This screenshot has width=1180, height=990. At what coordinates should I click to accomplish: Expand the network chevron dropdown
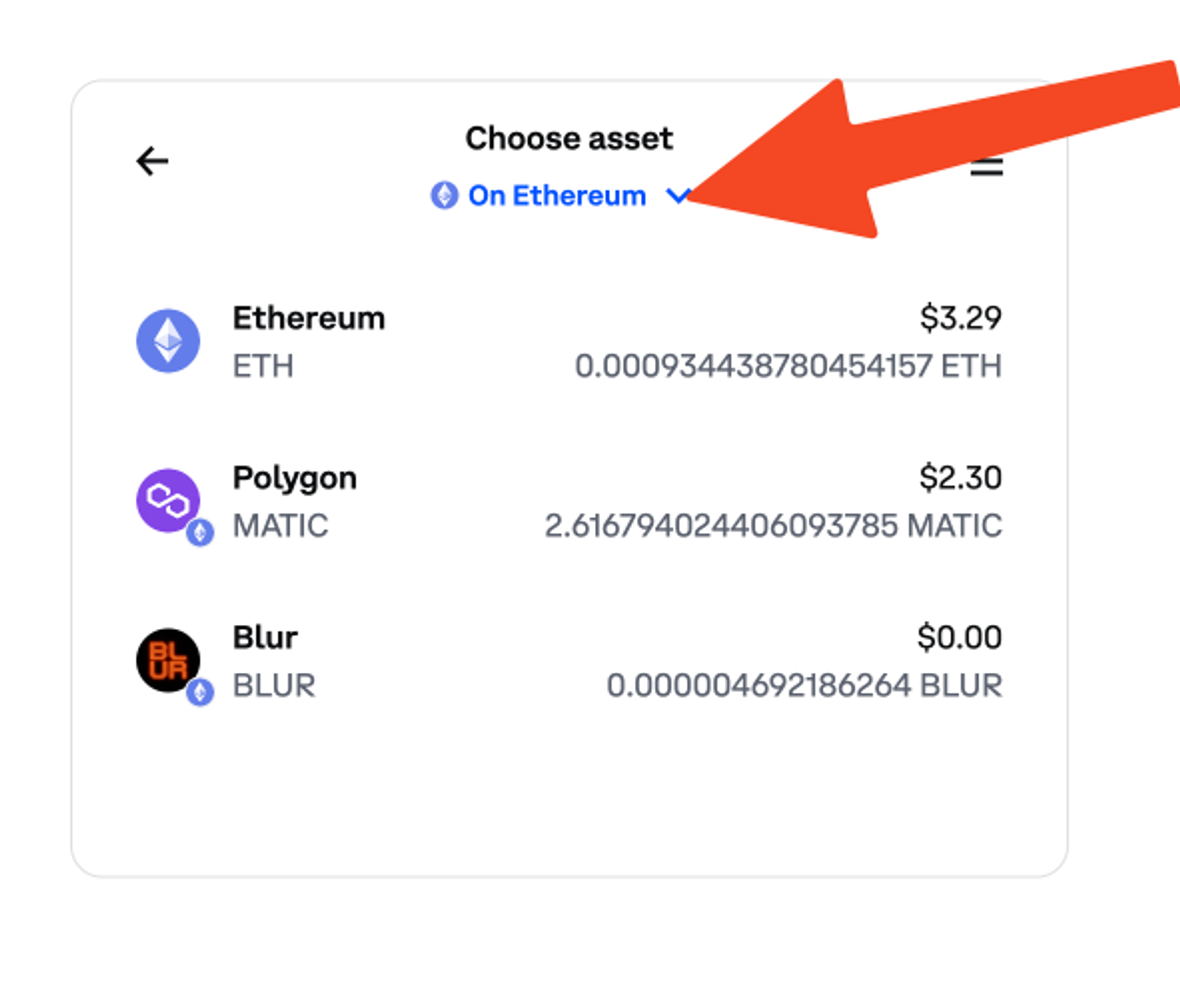[x=678, y=196]
